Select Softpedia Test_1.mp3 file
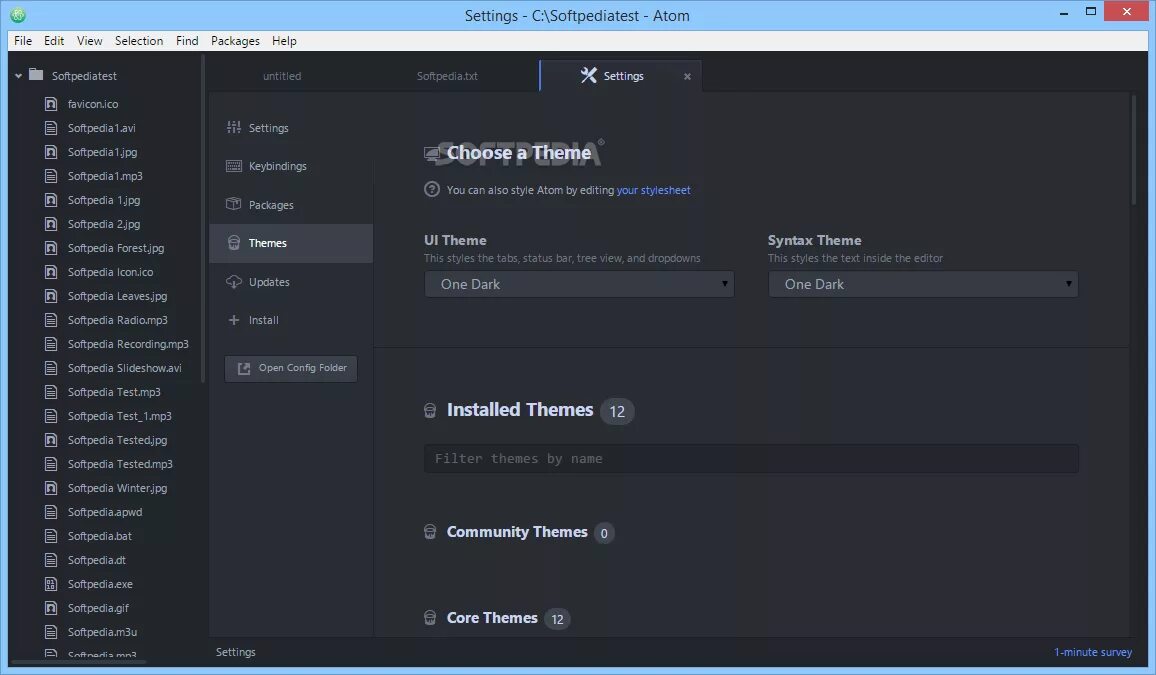The height and width of the screenshot is (675, 1156). (x=119, y=416)
